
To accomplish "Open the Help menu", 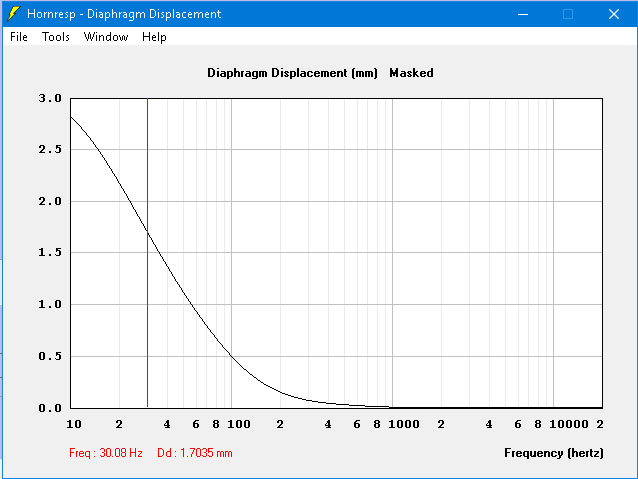I will point(154,37).
